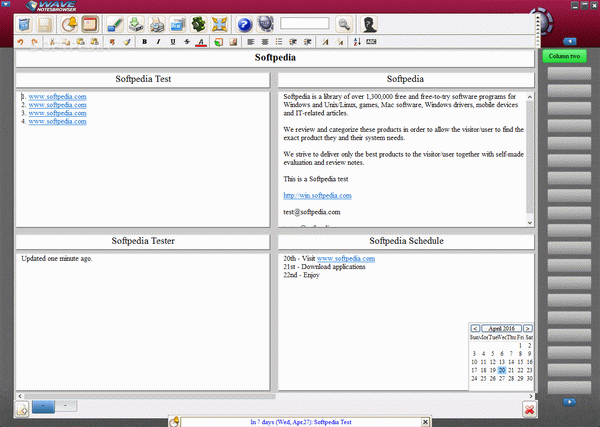Toggle strikethrough formatting
Image resolution: width=600 pixels, height=427 pixels.
click(187, 42)
